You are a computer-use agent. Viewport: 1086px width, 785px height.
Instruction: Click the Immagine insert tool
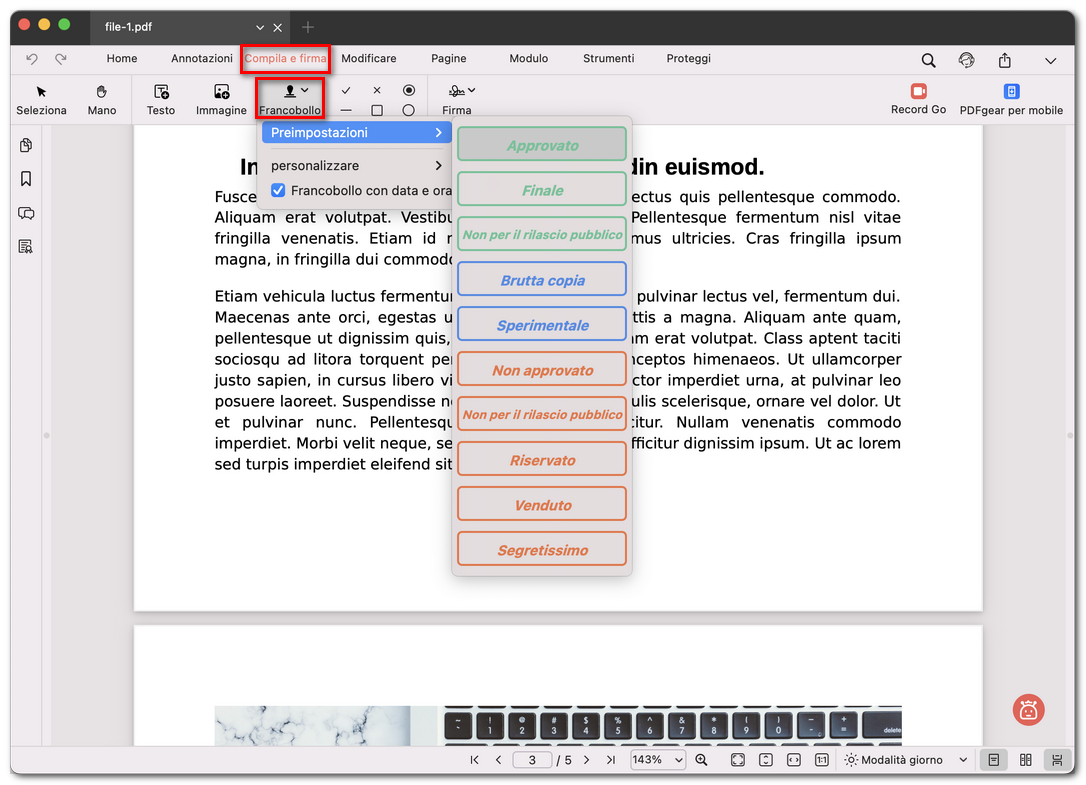coord(221,99)
